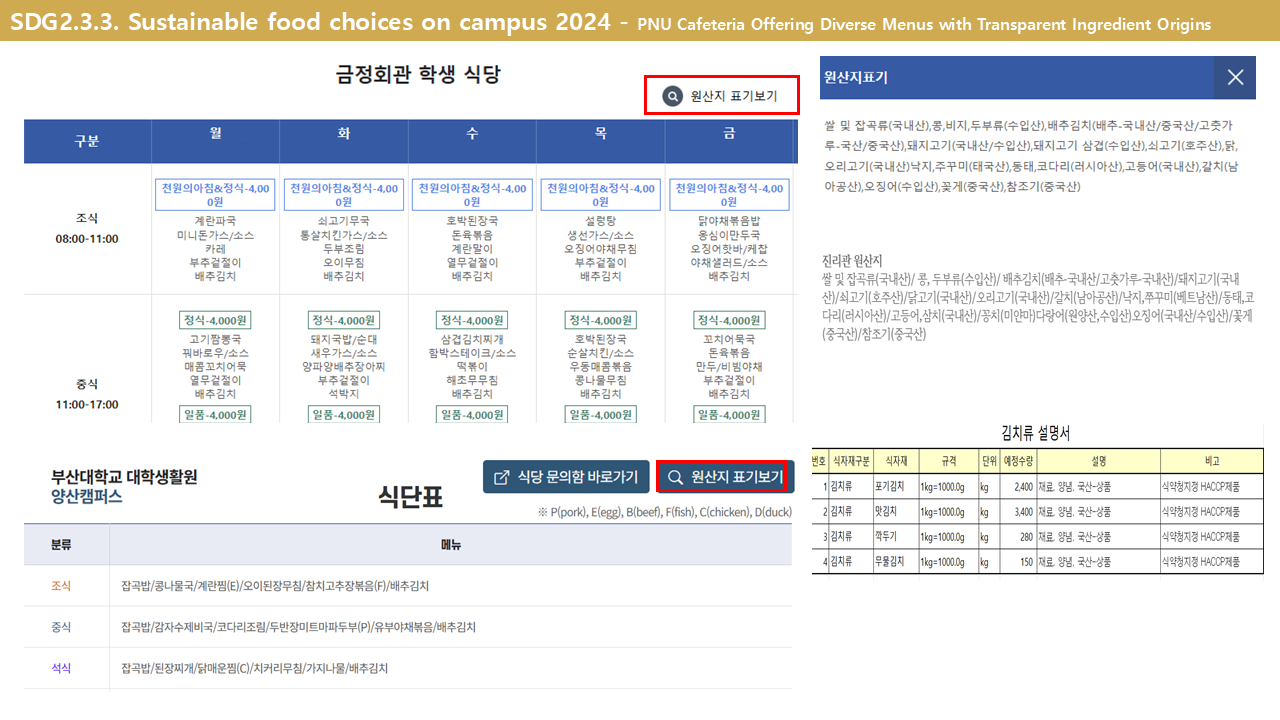Select the 수 (Wednesday) column header
The image size is (1280, 720).
[x=472, y=132]
